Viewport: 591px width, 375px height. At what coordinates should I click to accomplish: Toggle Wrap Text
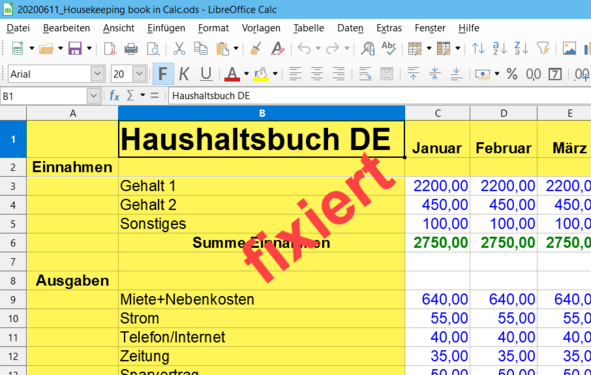click(x=365, y=74)
